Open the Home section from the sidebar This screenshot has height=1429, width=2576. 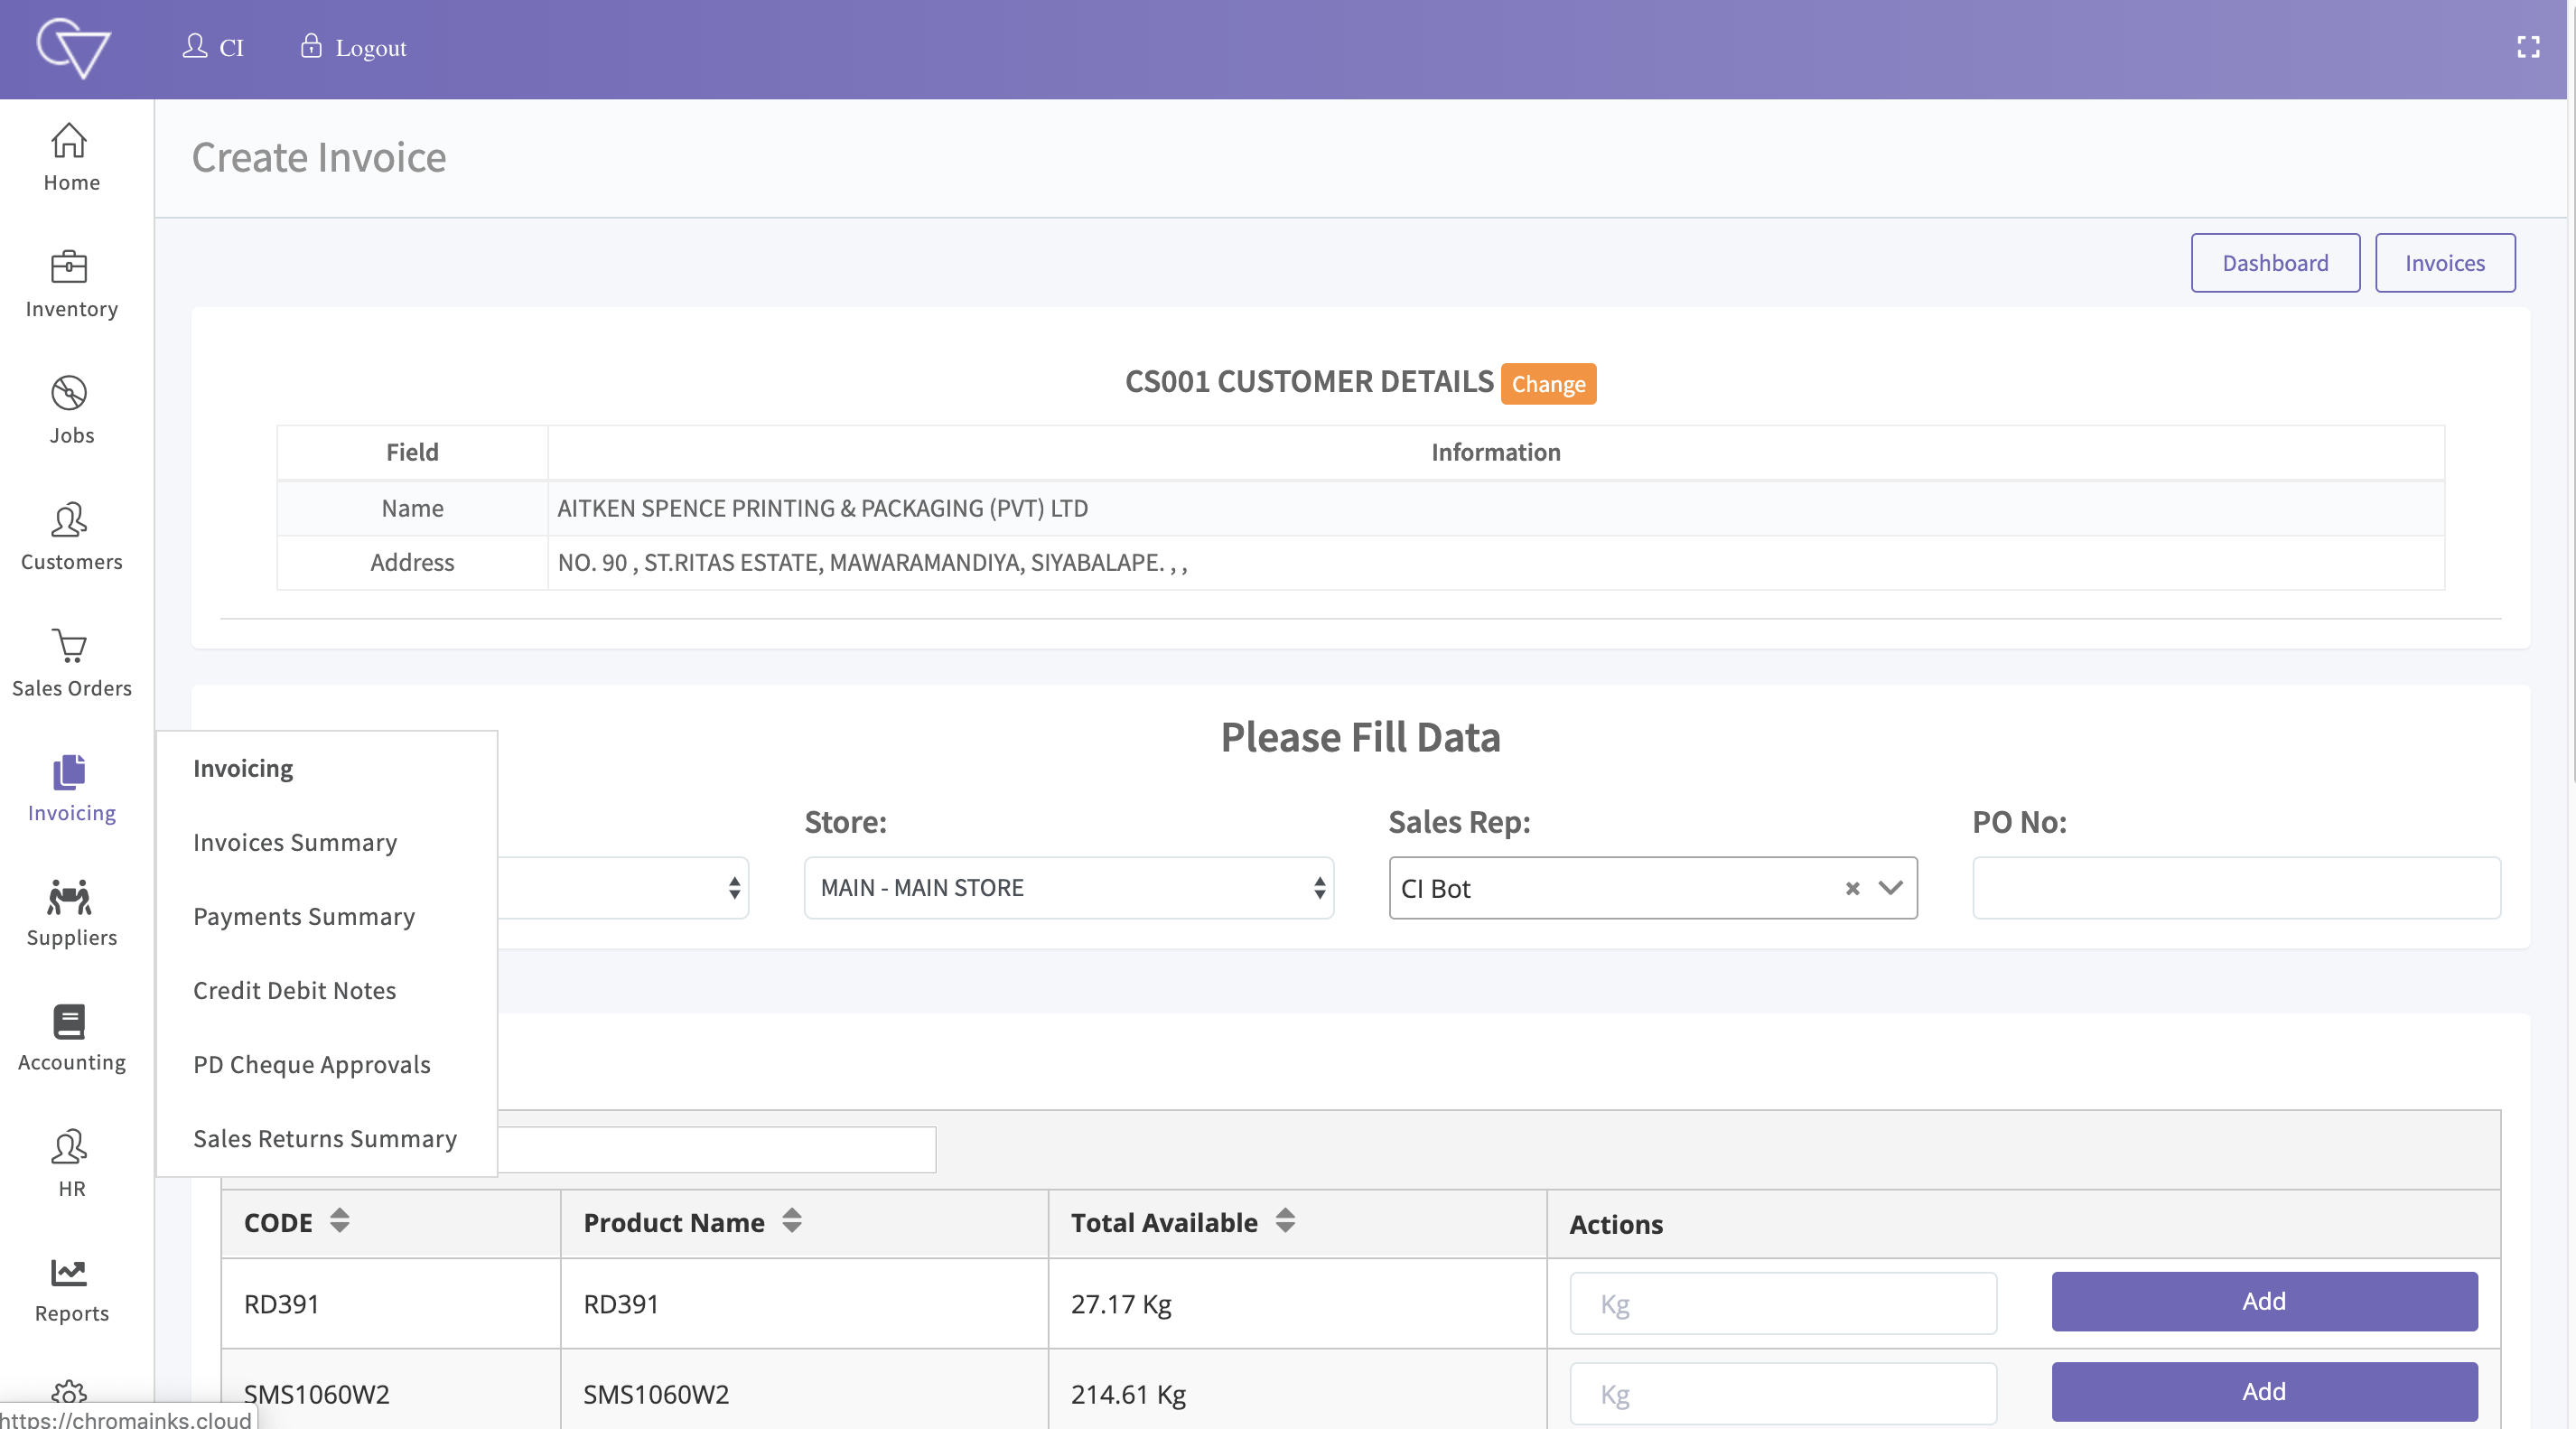pos(70,158)
